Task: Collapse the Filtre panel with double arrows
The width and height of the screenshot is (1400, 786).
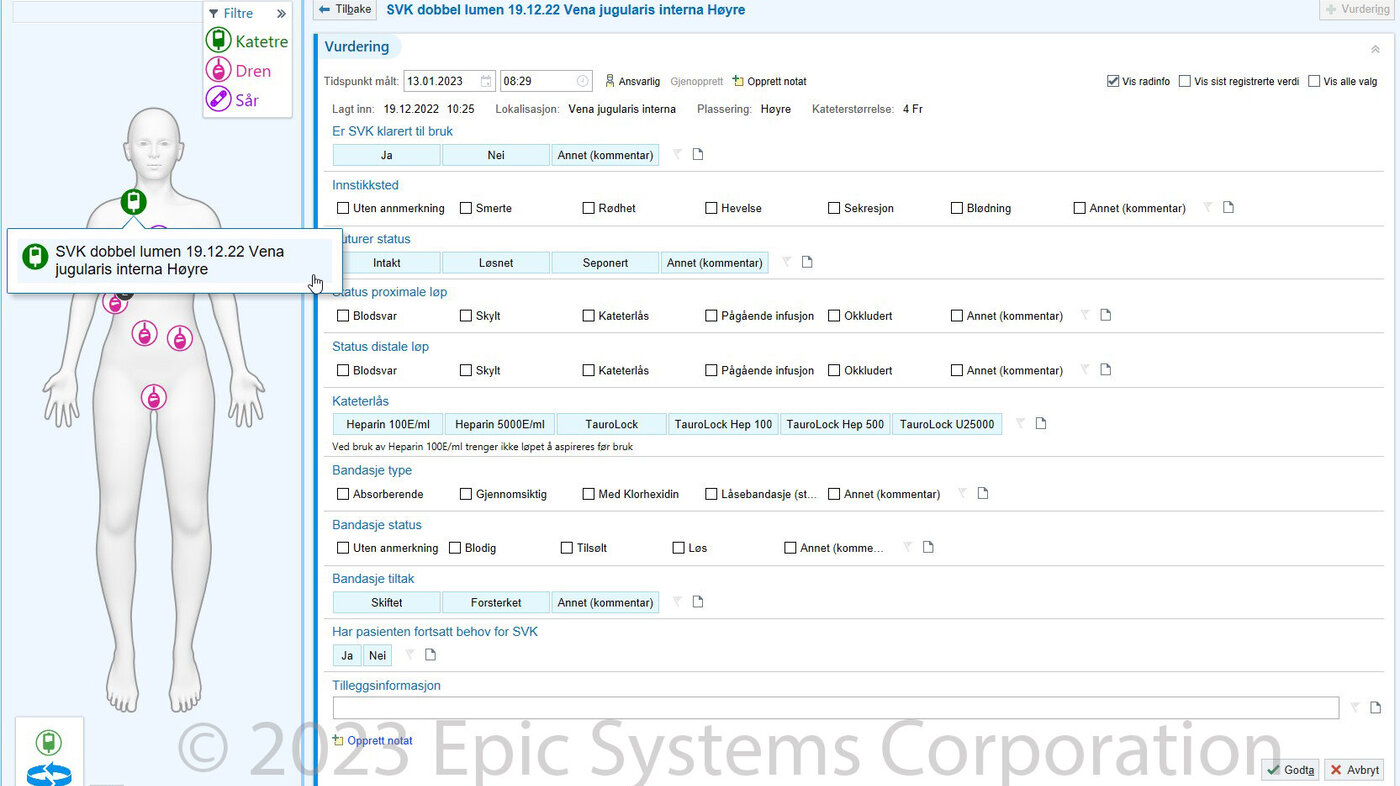Action: [x=281, y=14]
